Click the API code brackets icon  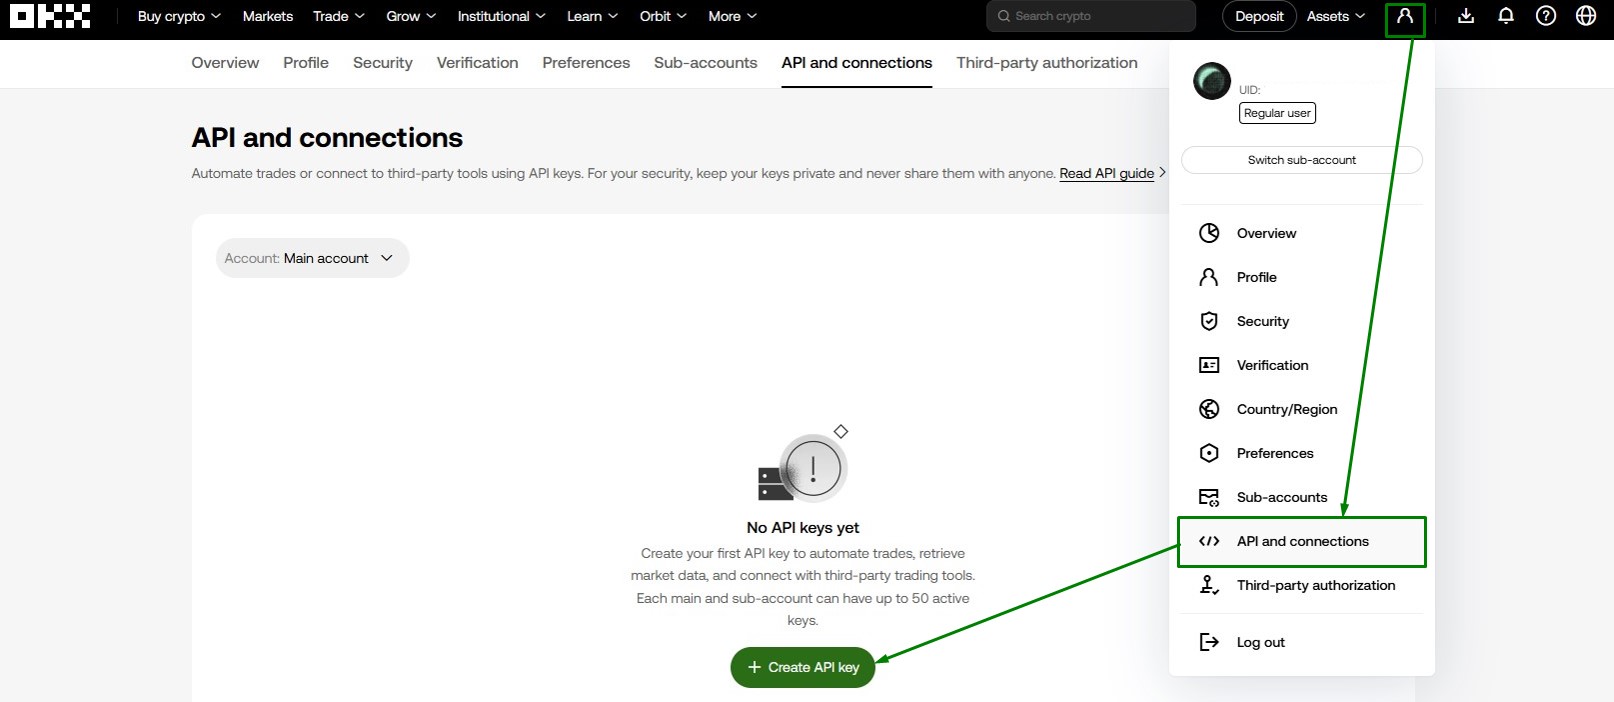pos(1209,541)
